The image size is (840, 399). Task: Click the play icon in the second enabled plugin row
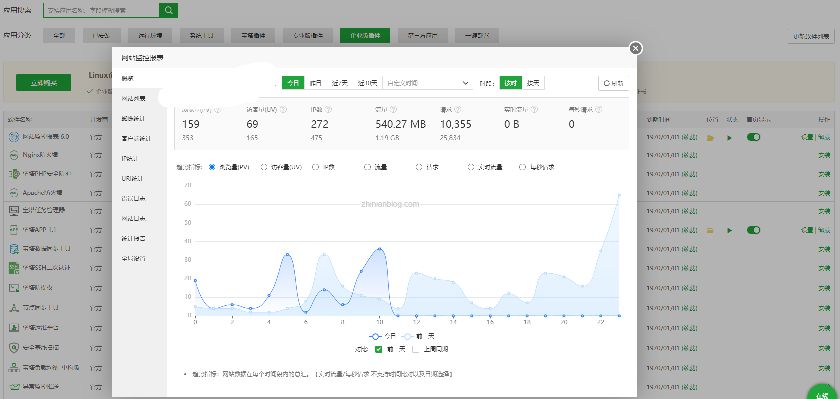click(729, 230)
